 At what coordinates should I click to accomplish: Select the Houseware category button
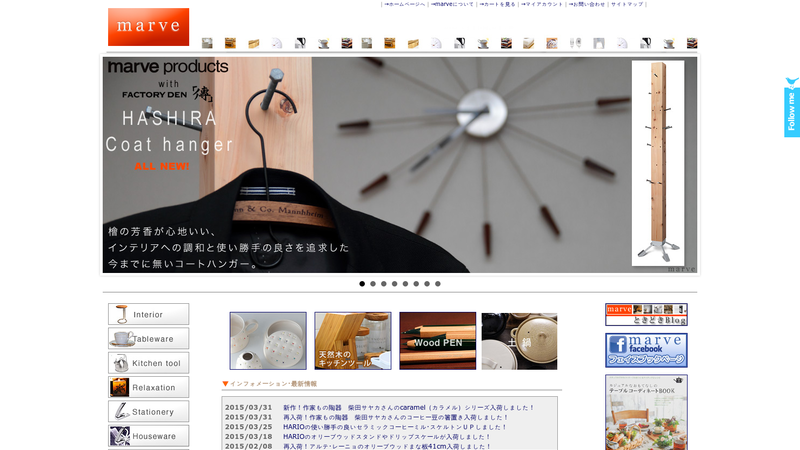click(148, 436)
